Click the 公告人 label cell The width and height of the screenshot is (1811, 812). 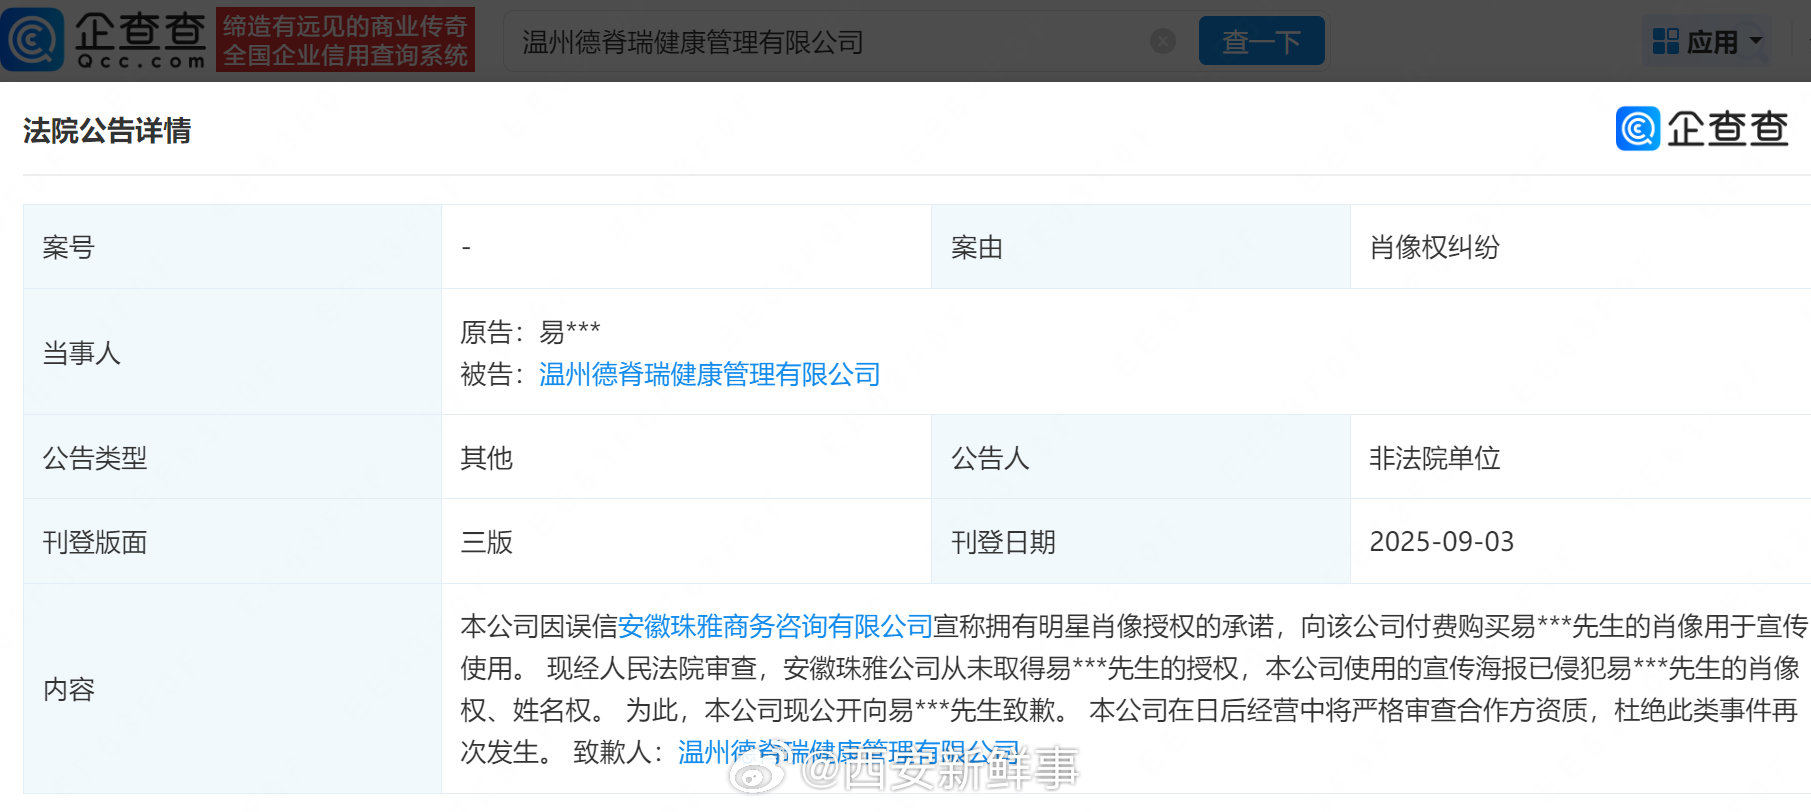1141,457
